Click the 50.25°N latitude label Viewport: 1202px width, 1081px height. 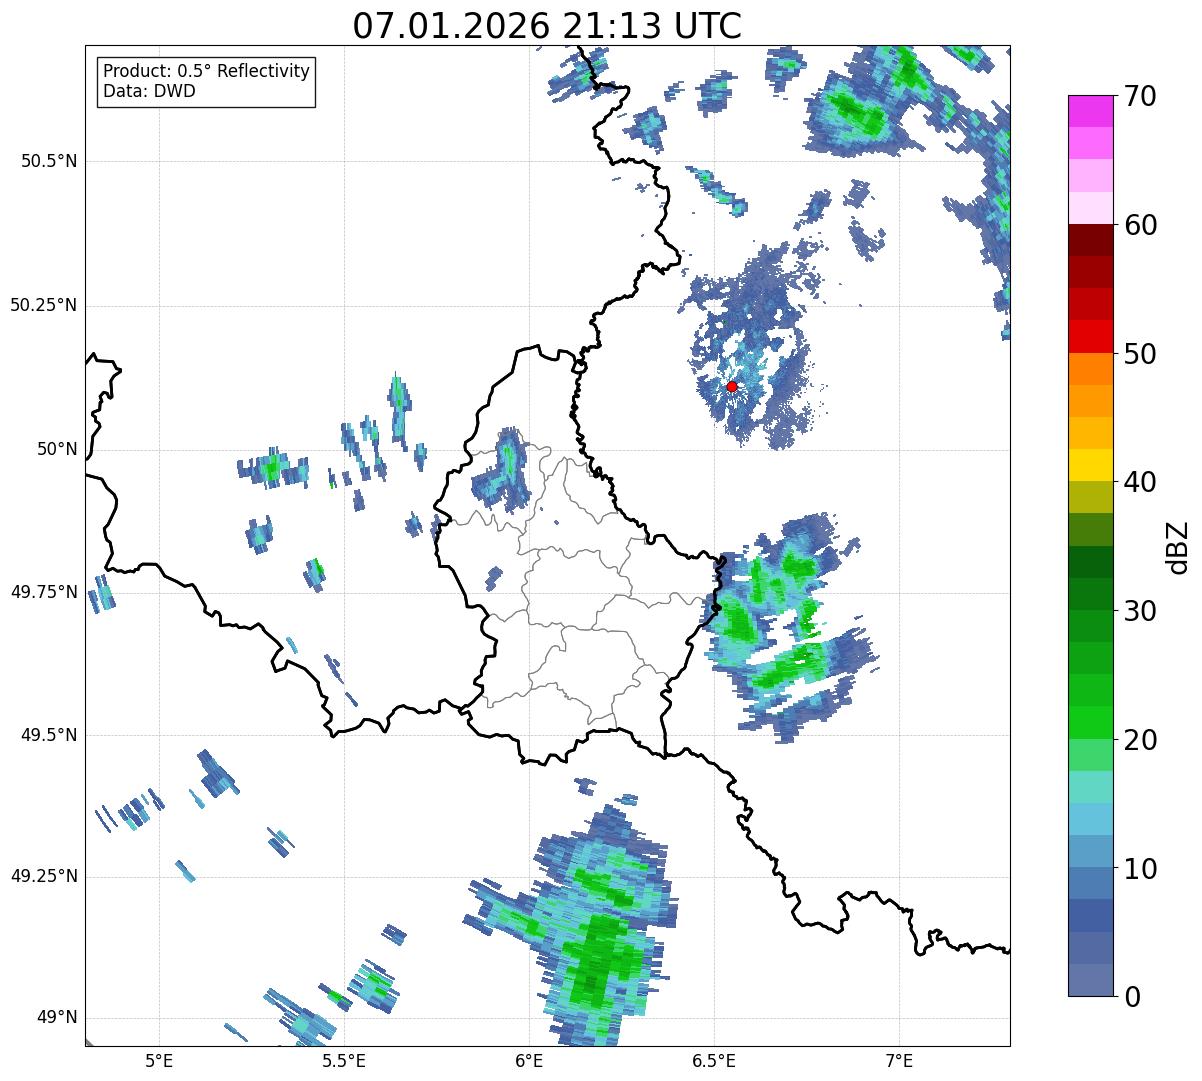tap(43, 305)
